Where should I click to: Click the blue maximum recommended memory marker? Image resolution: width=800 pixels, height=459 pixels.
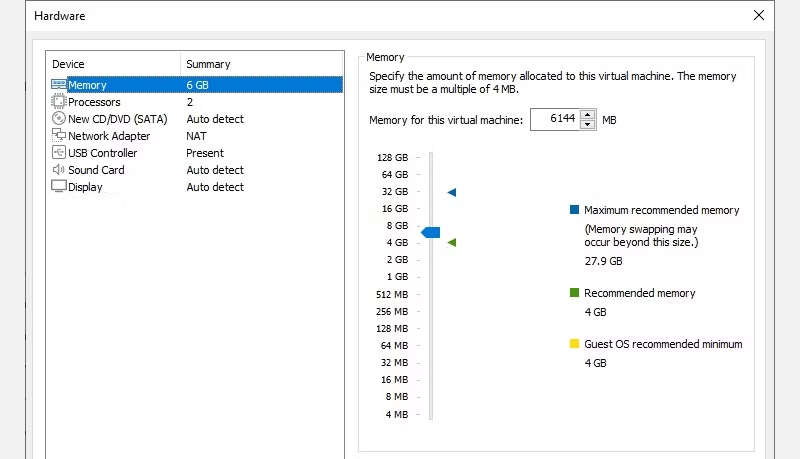point(452,192)
